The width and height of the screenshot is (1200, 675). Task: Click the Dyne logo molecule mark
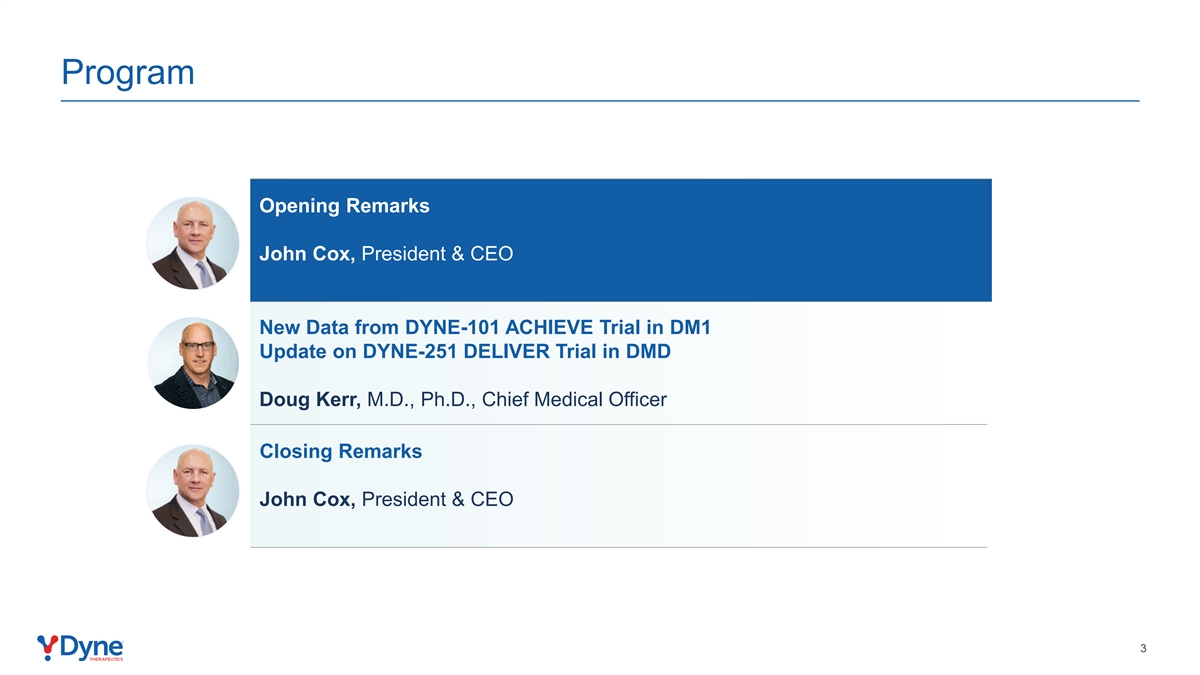point(47,647)
